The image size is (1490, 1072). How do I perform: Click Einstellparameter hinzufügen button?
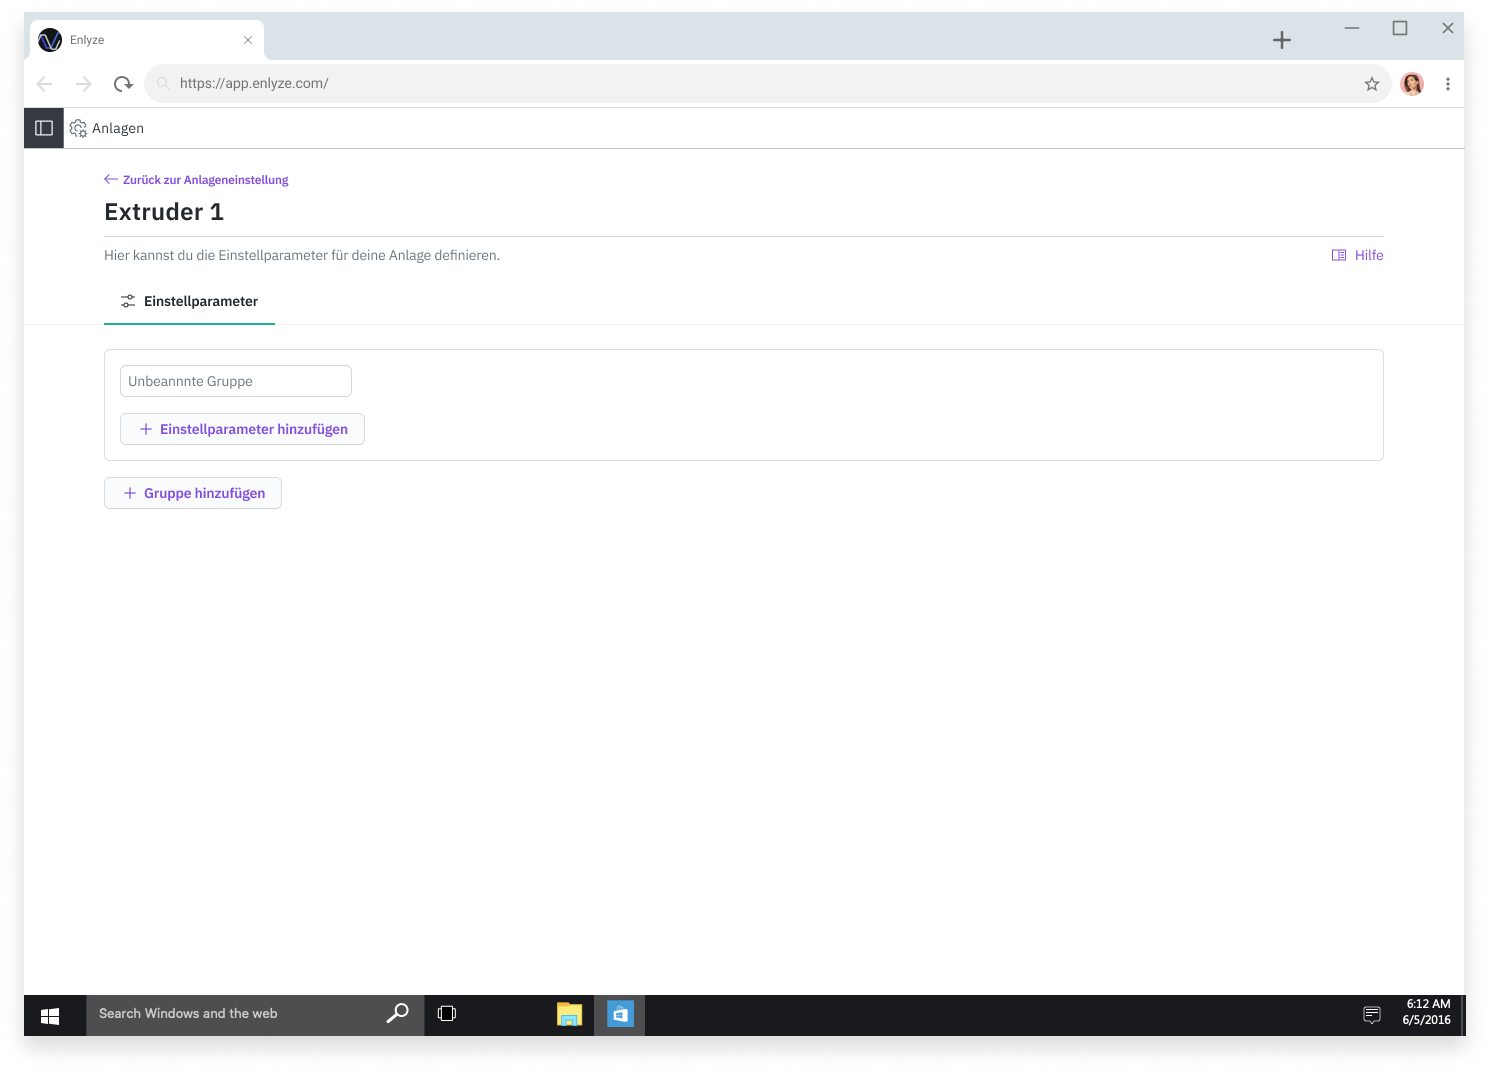(242, 429)
